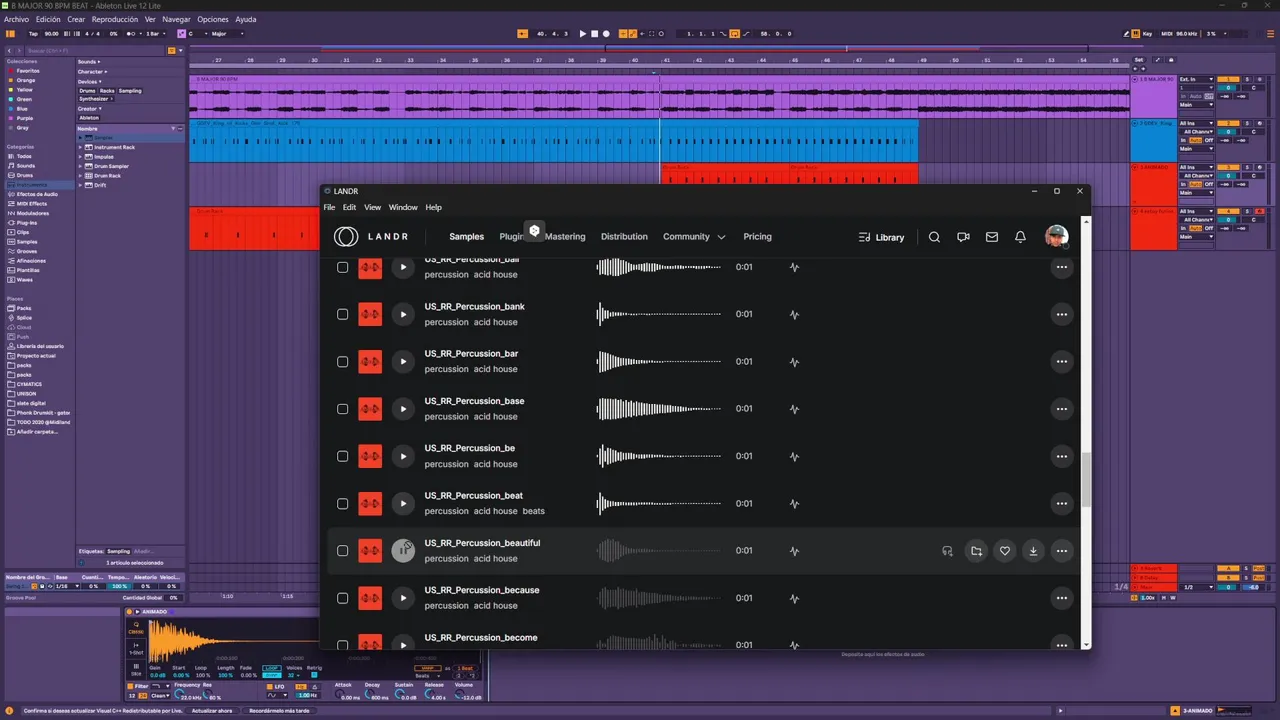This screenshot has width=1280, height=720.
Task: Favorite the US_RR_Percussion_beautiful sample with heart
Action: click(x=1005, y=551)
